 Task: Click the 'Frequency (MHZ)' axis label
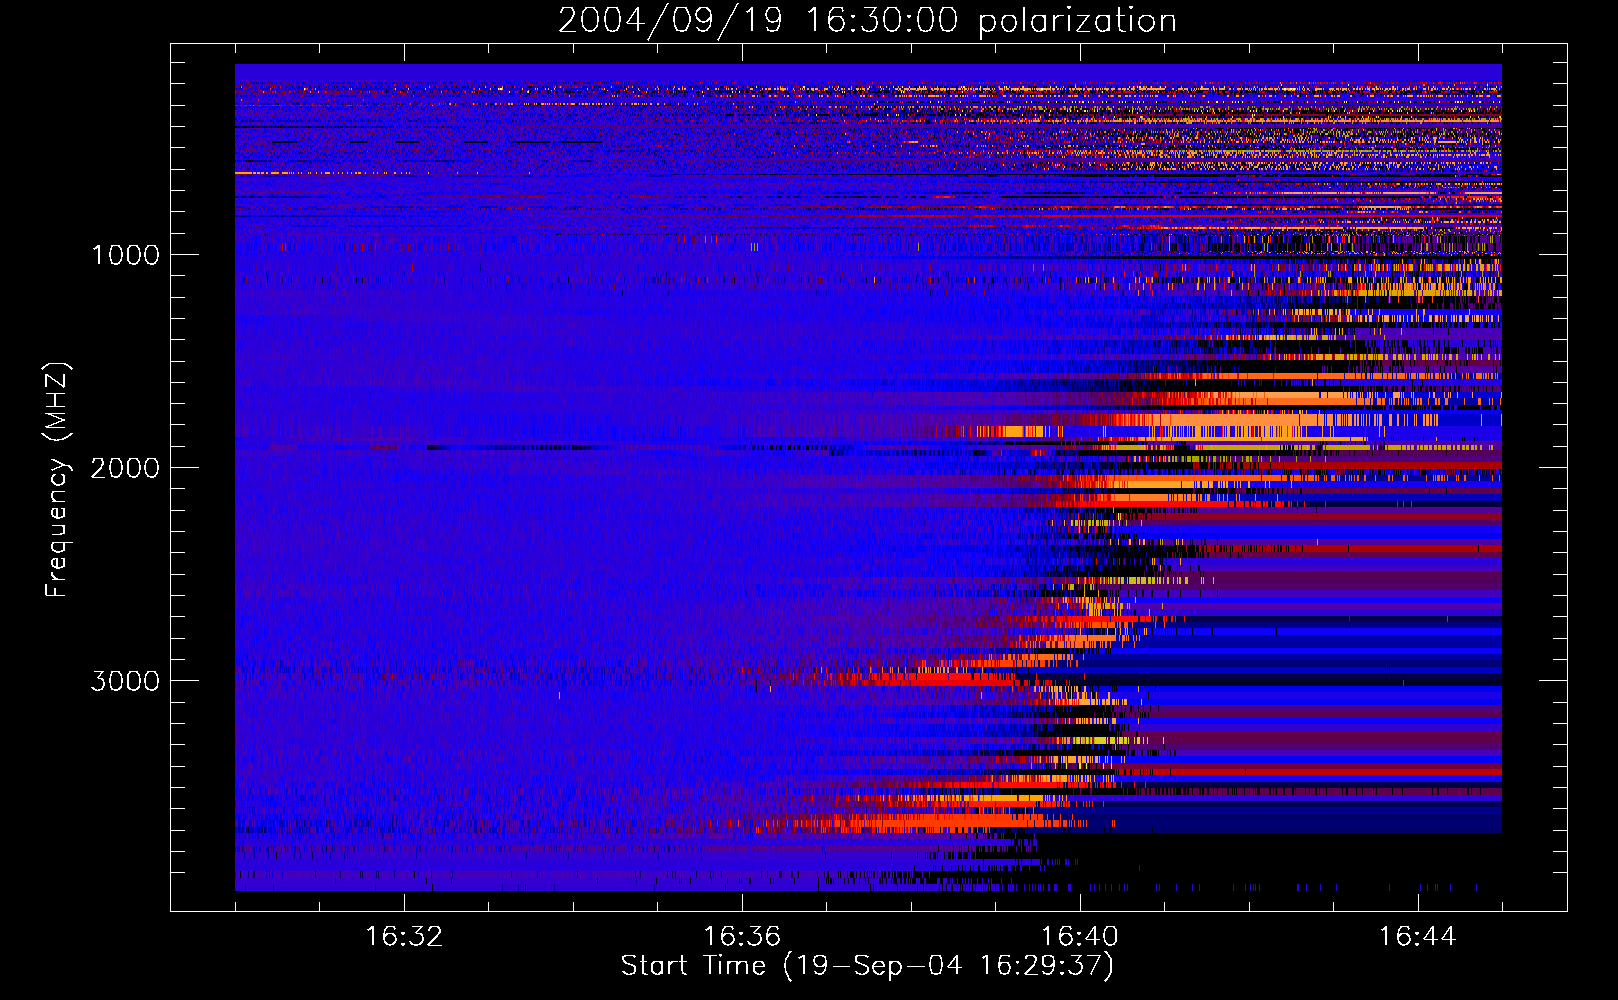pyautogui.click(x=57, y=480)
